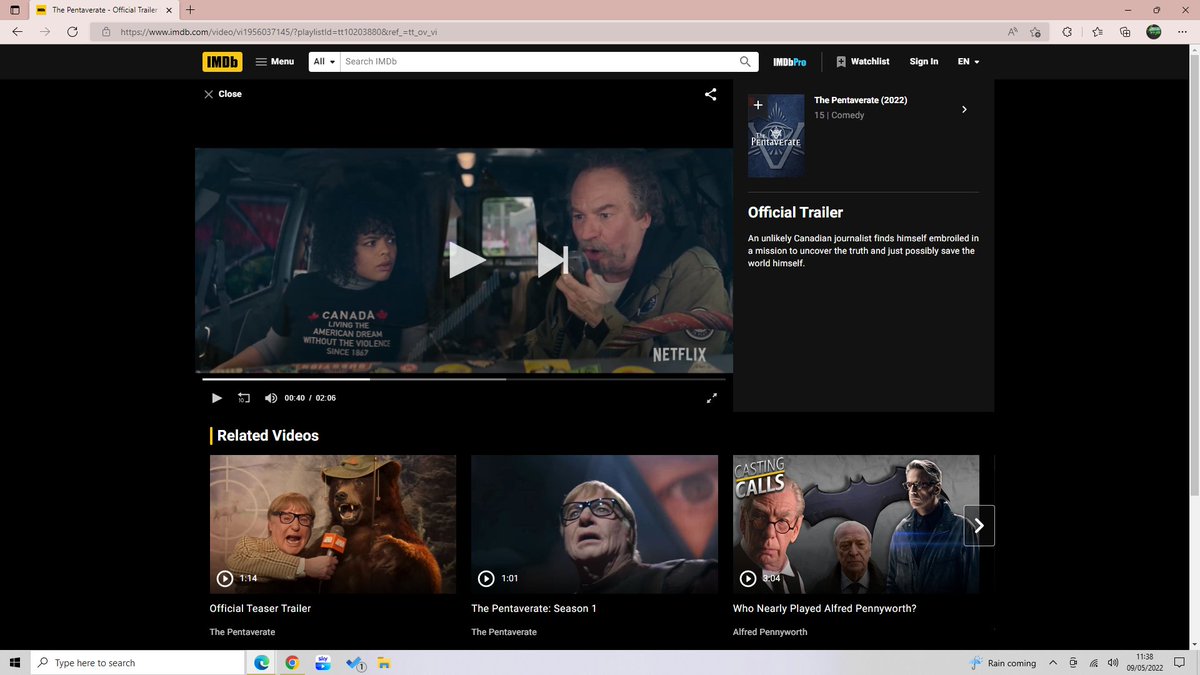
Task: Focus the Search IMDb field
Action: click(539, 62)
